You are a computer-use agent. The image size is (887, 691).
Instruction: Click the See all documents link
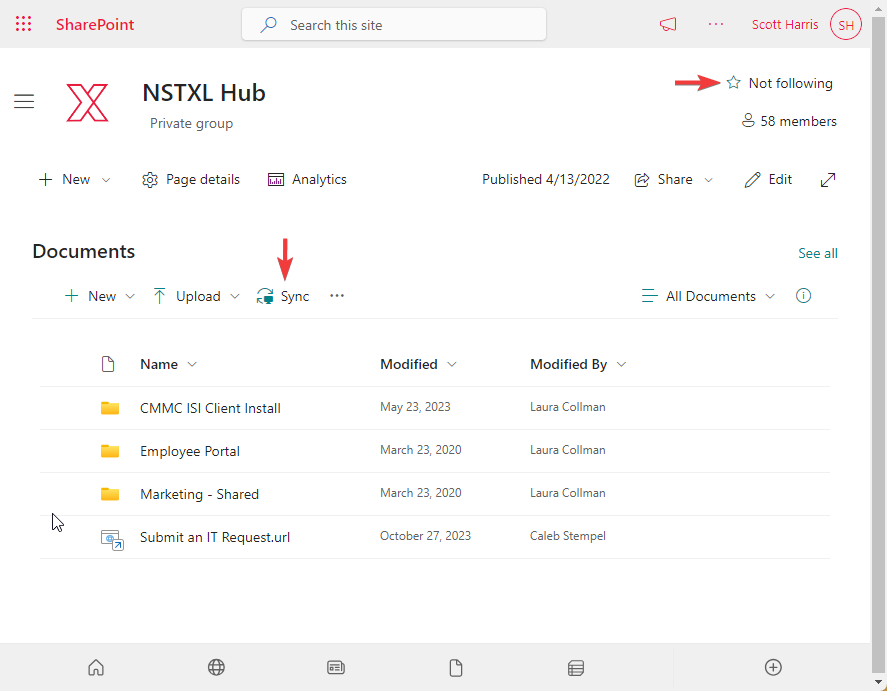pos(818,253)
